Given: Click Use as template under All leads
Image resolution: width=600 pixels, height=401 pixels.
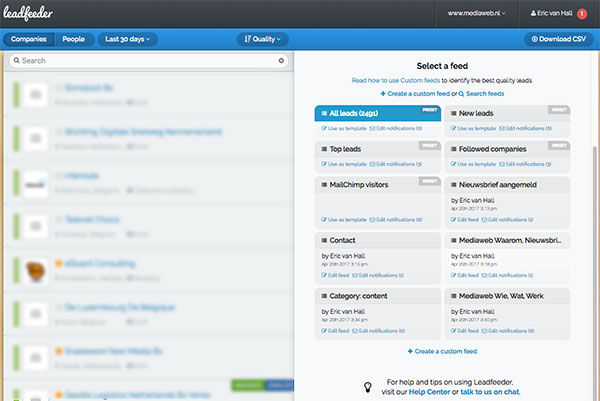Looking at the screenshot, I should pyautogui.click(x=344, y=129).
